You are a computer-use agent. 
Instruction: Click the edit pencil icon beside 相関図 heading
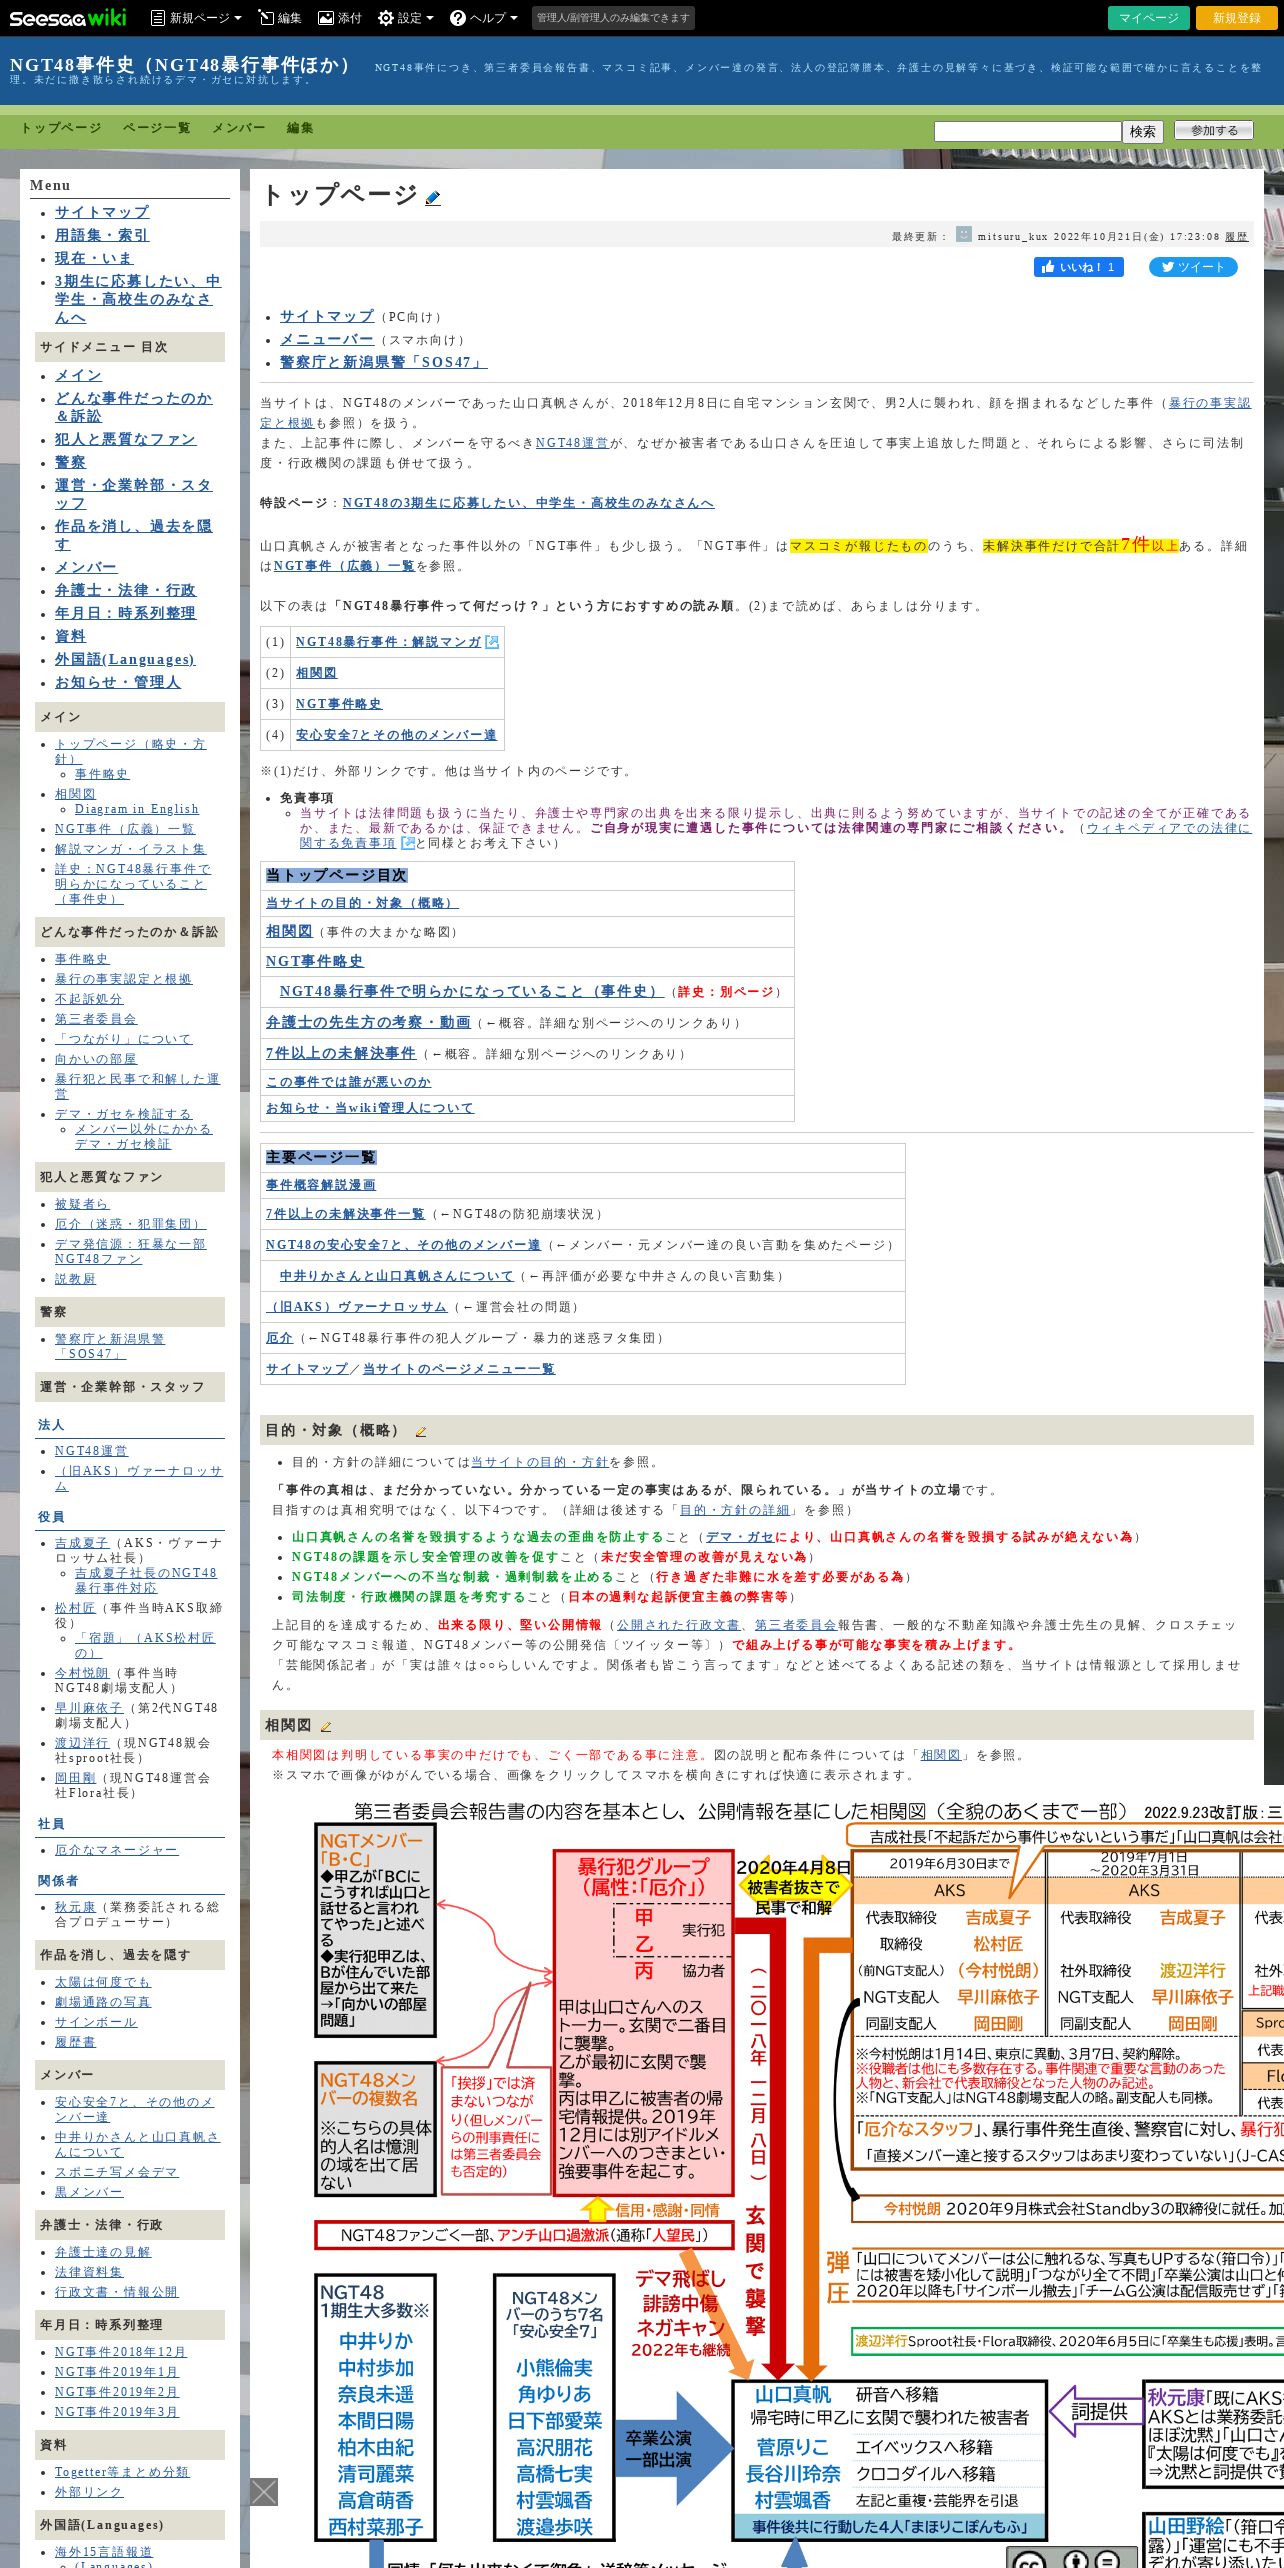(x=326, y=1726)
